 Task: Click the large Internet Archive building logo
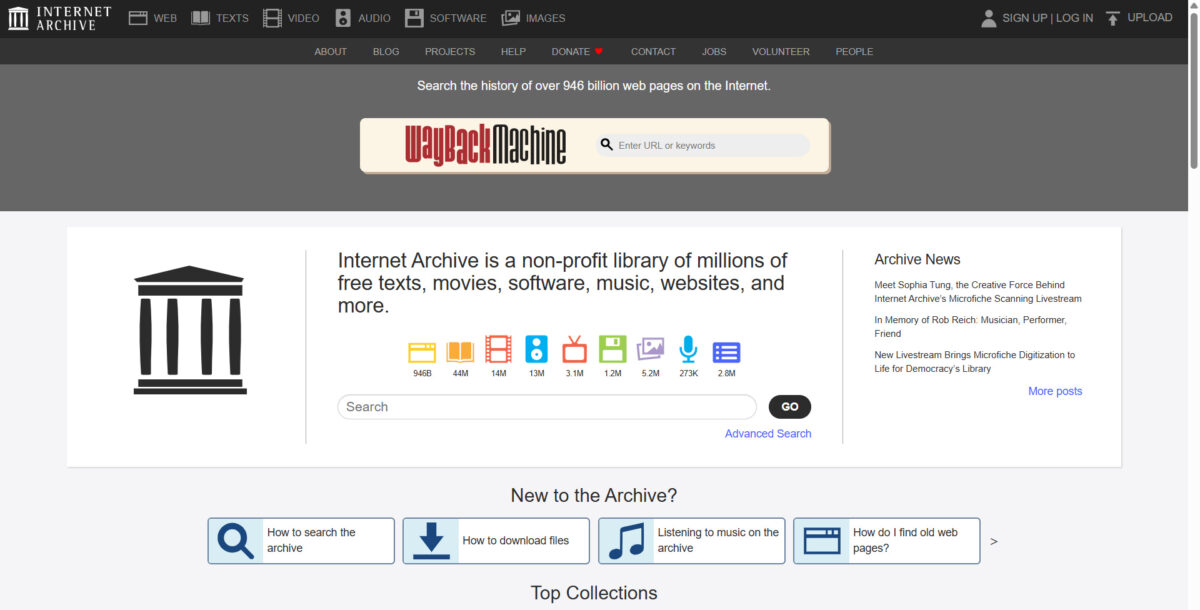(190, 330)
